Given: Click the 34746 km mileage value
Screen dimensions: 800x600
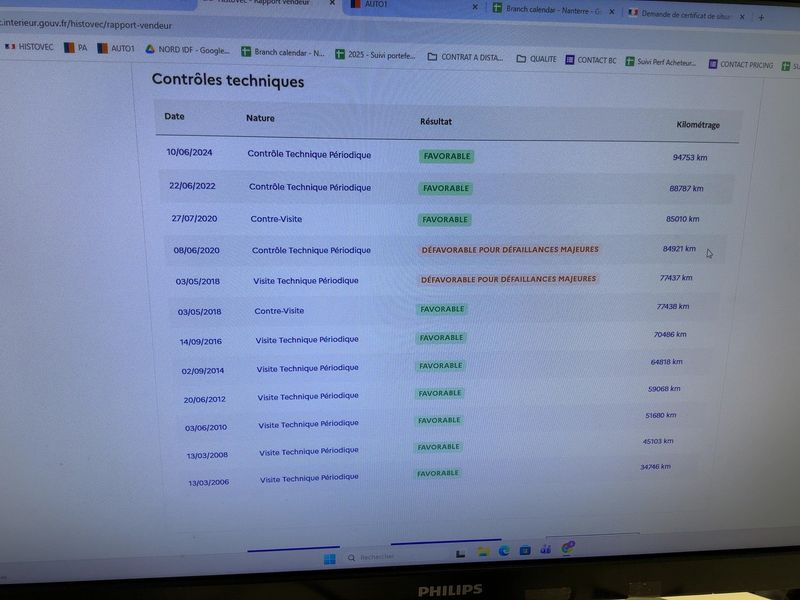Looking at the screenshot, I should (656, 466).
